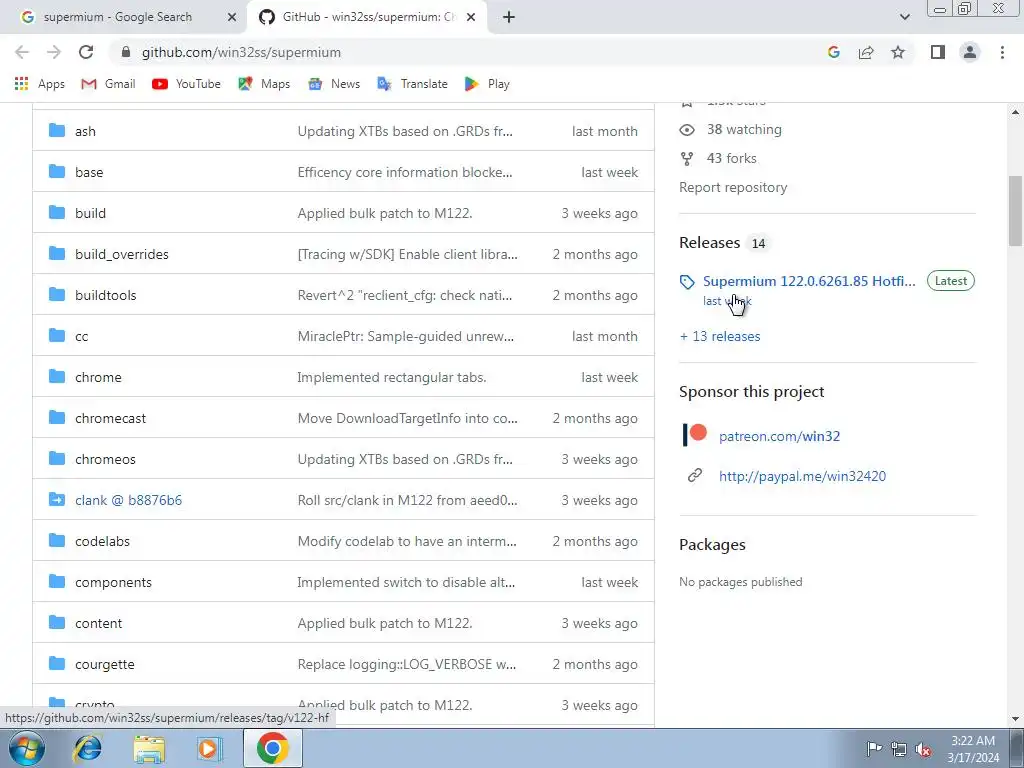The image size is (1024, 768).
Task: Open commit 'Efficency core information blocke...'
Action: pyautogui.click(x=404, y=172)
